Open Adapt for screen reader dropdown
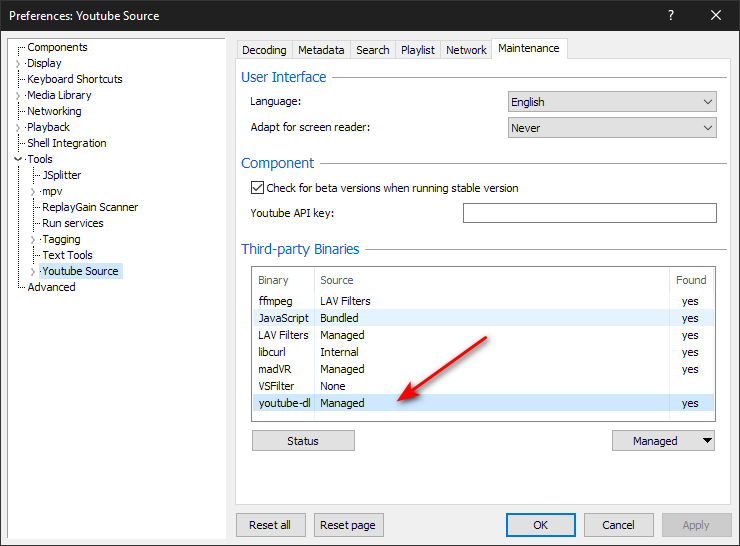 [x=612, y=128]
